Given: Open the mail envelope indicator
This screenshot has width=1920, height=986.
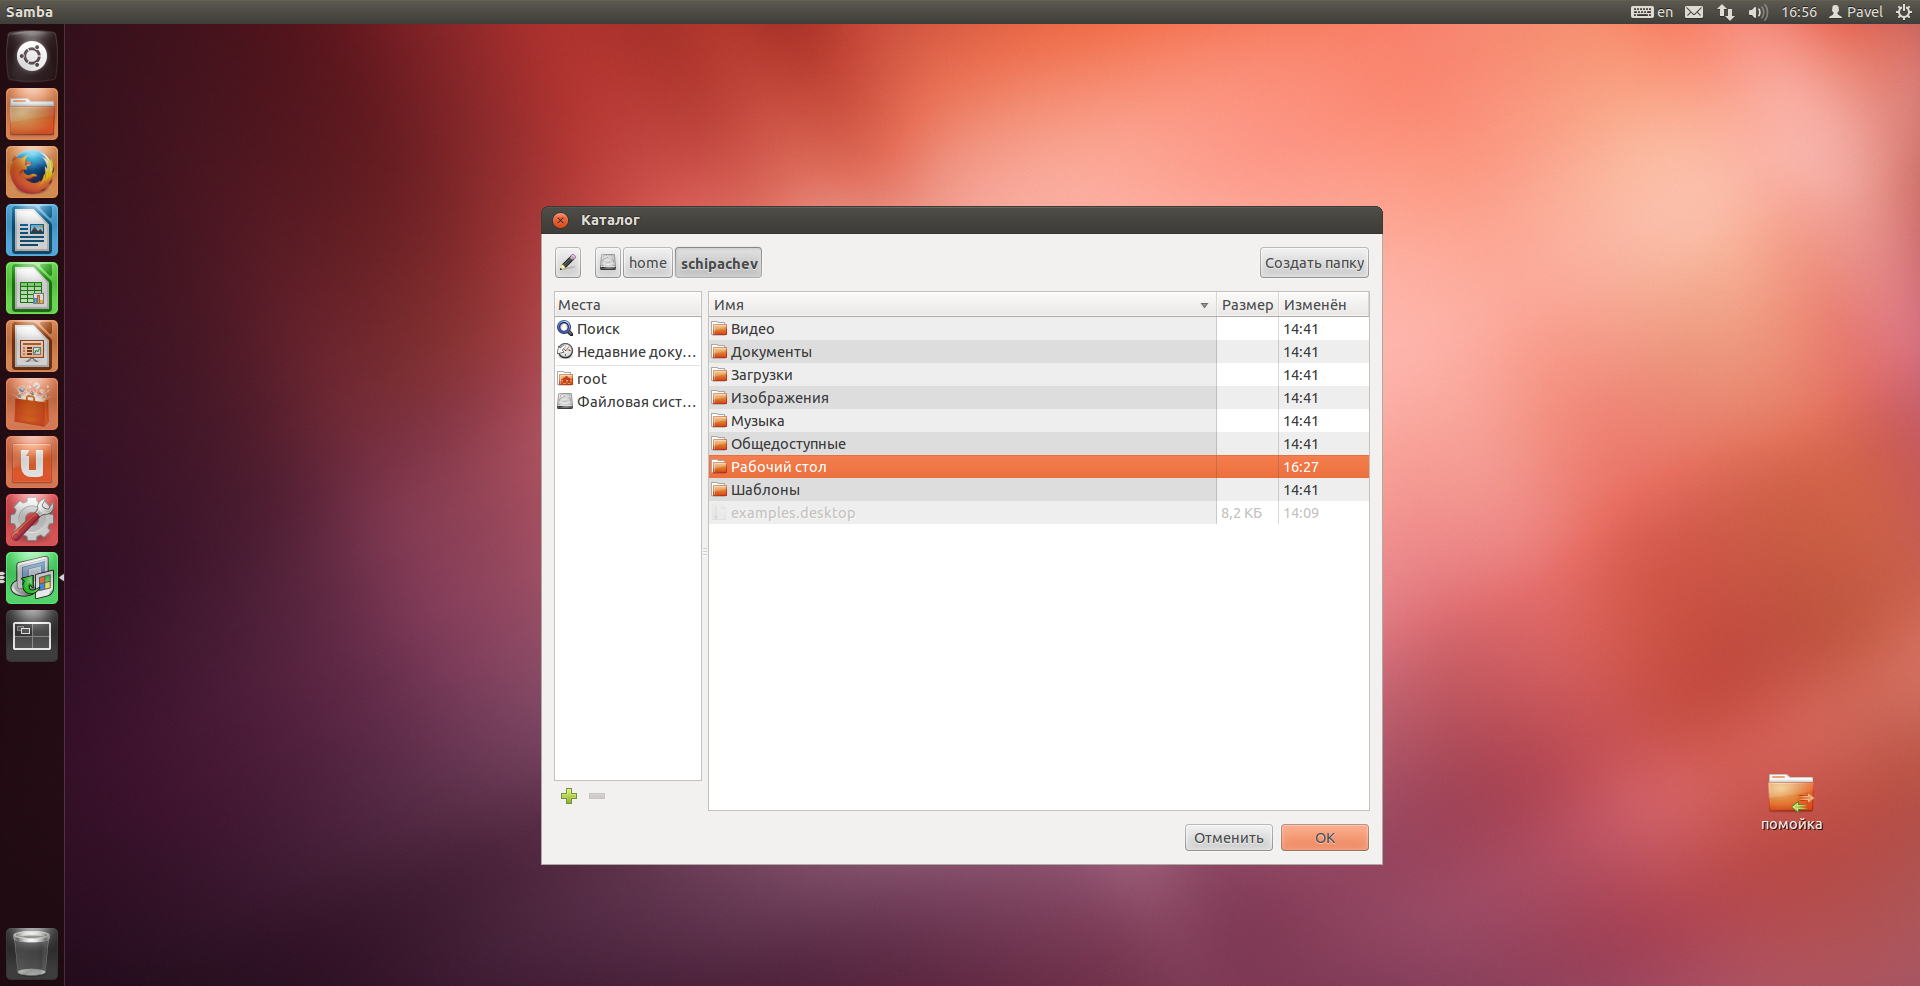Looking at the screenshot, I should click(x=1694, y=12).
